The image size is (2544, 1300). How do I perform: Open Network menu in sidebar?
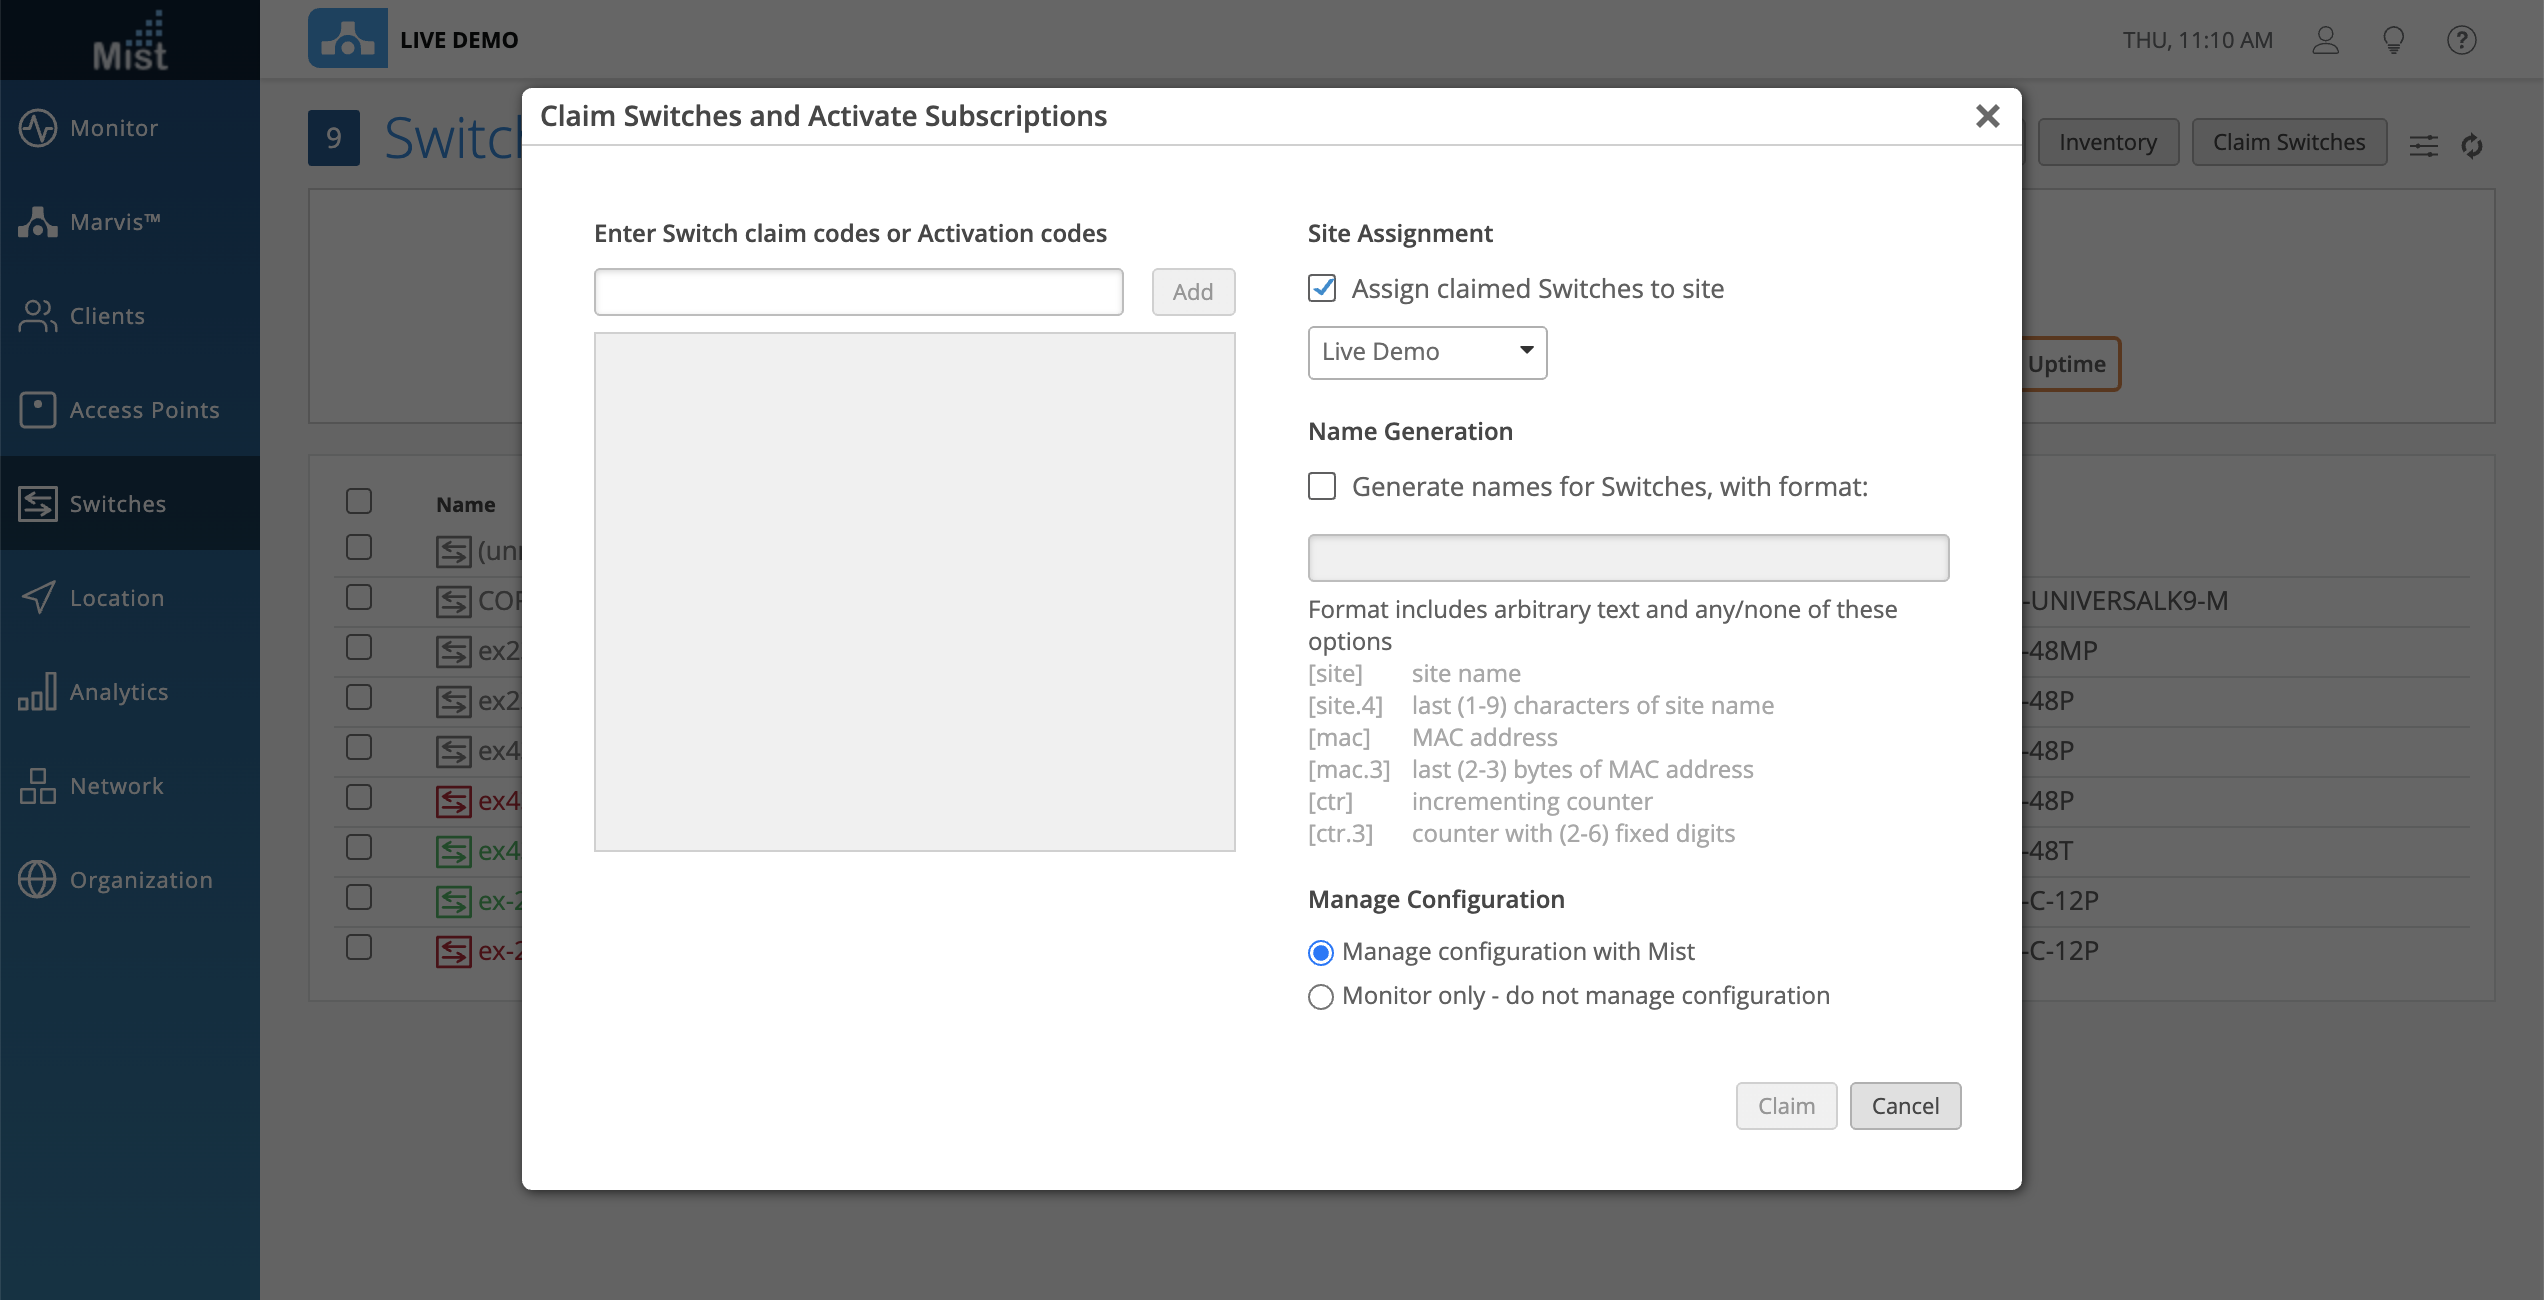click(x=116, y=786)
